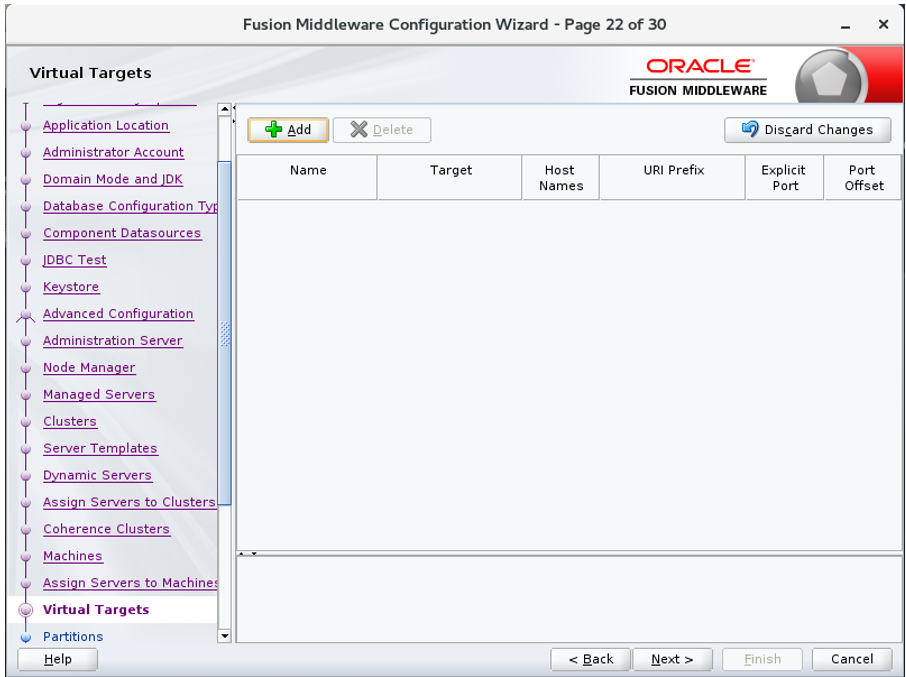Click the navigation pane scroll up arrow
The image size is (906, 677).
click(224, 109)
